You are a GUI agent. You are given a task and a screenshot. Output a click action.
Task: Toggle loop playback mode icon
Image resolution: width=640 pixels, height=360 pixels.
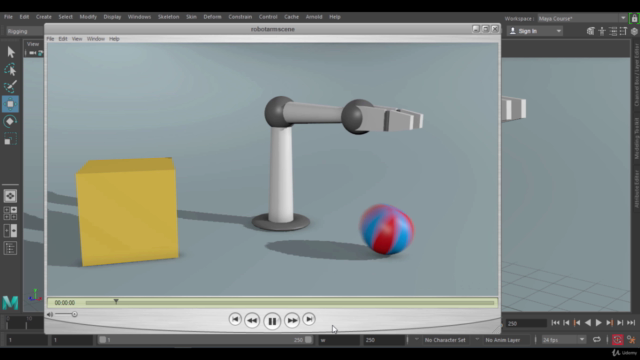(597, 340)
